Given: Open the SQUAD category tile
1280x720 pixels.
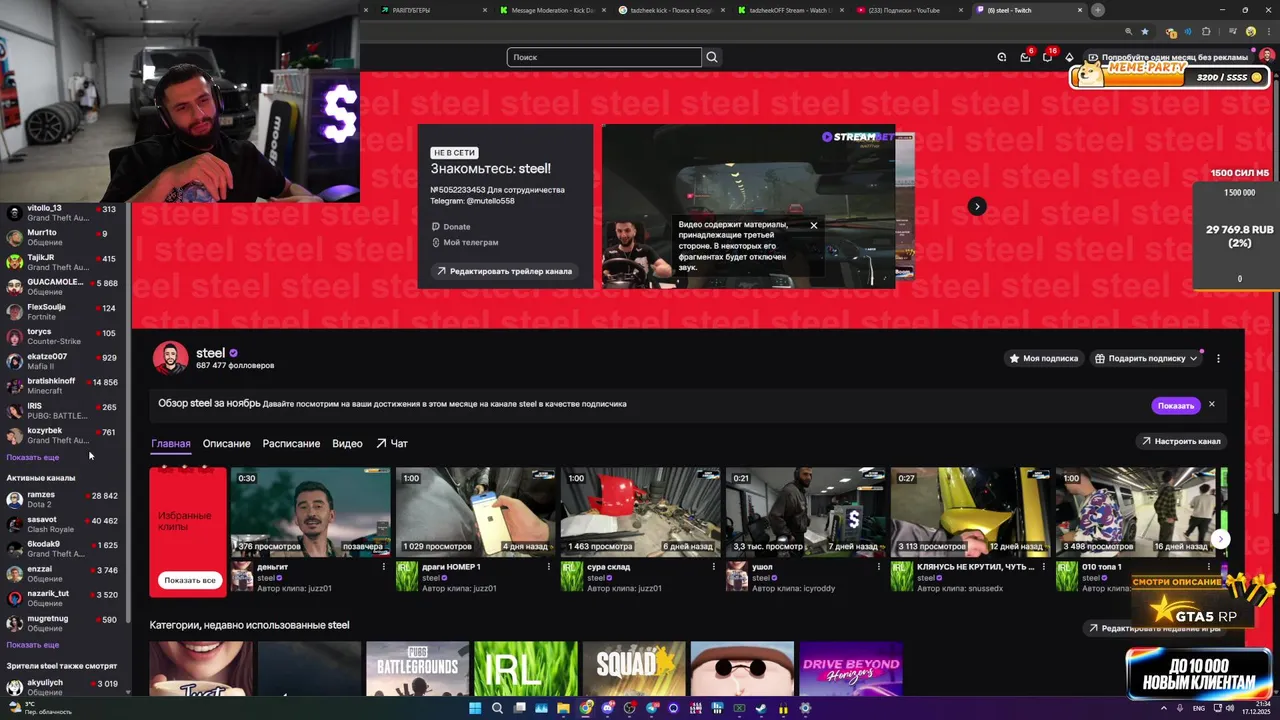Looking at the screenshot, I should pos(634,668).
